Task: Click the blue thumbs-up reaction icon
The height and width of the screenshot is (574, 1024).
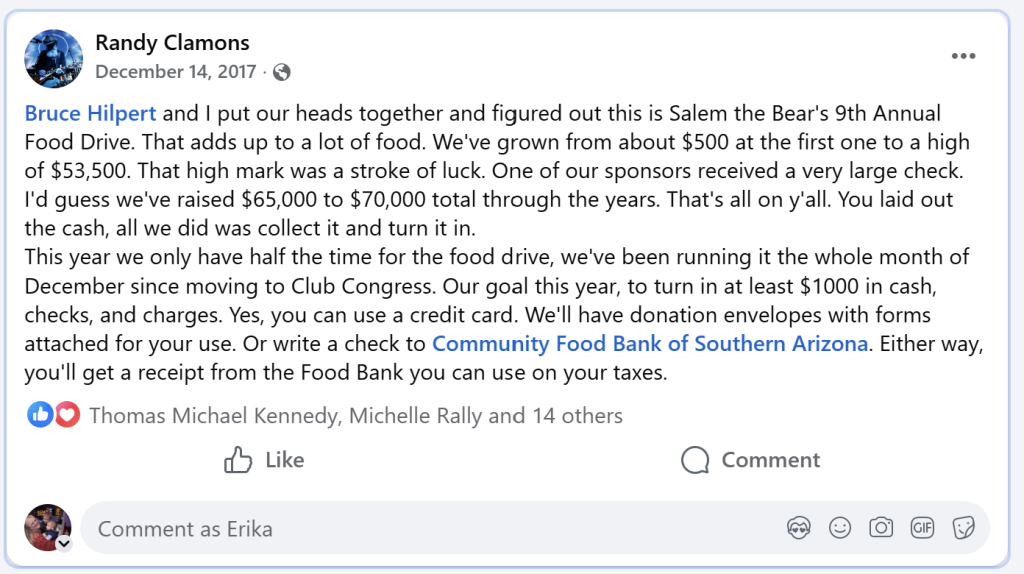Action: click(40, 415)
